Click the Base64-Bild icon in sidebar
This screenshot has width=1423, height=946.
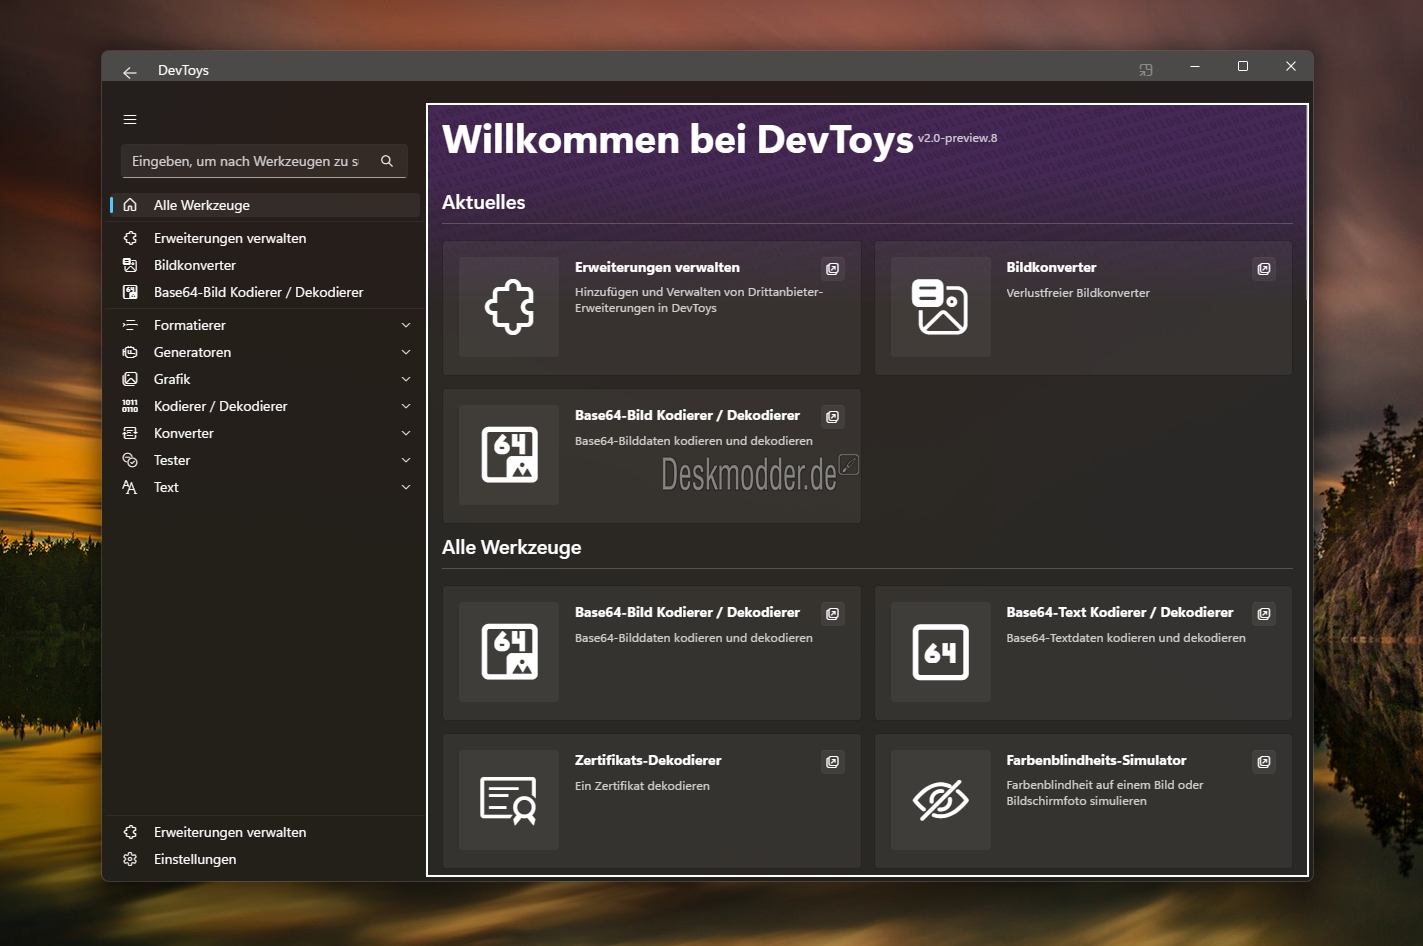click(130, 292)
